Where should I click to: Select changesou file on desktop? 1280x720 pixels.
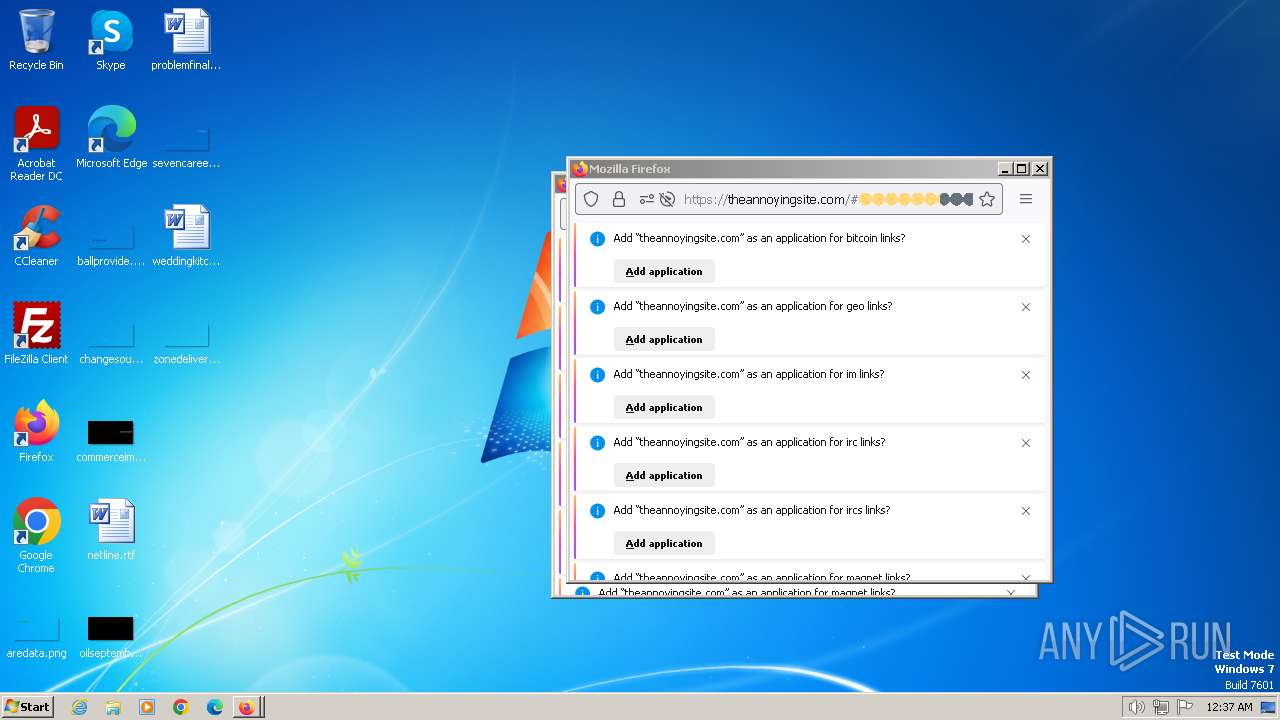[x=111, y=343]
